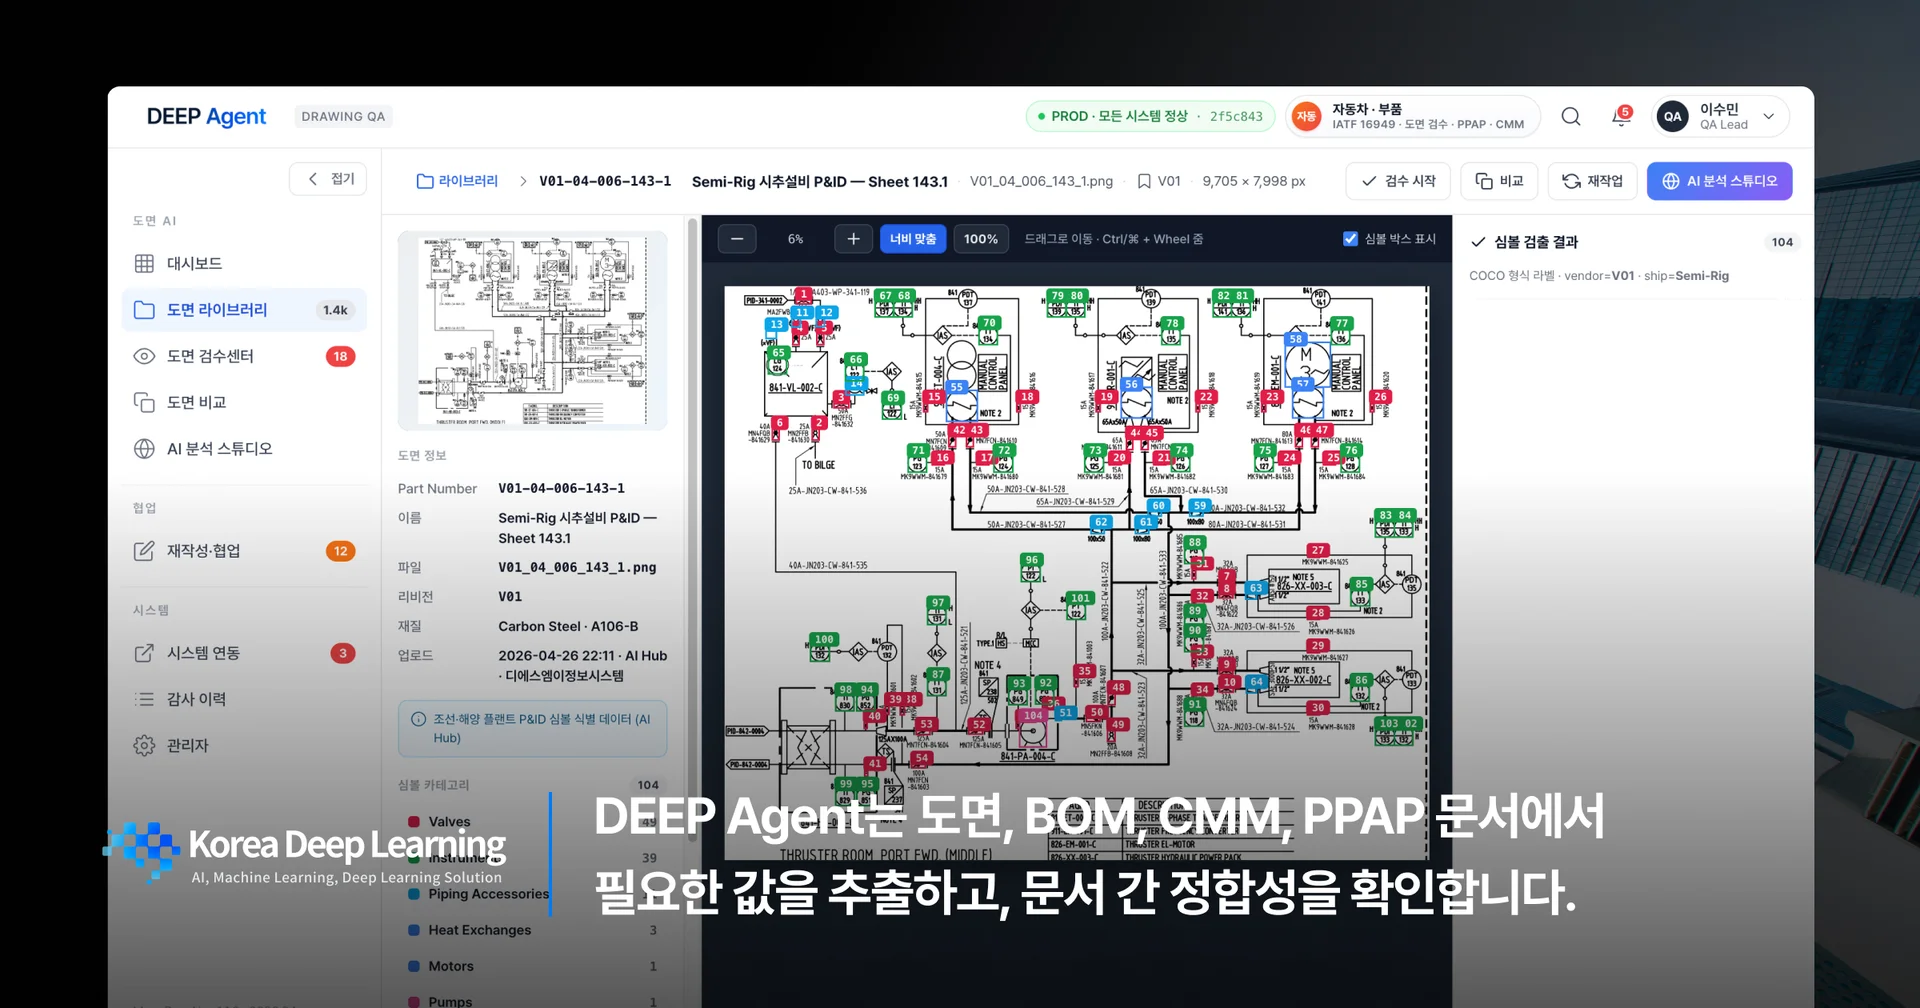Click the DRAWING QA tag

(343, 117)
